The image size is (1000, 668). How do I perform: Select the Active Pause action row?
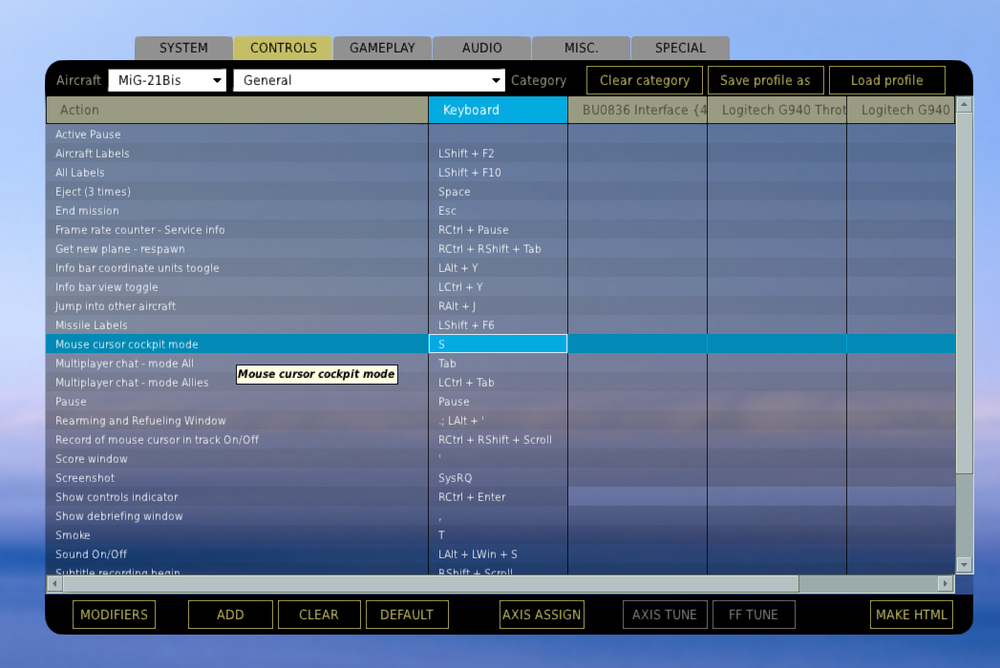(x=237, y=134)
